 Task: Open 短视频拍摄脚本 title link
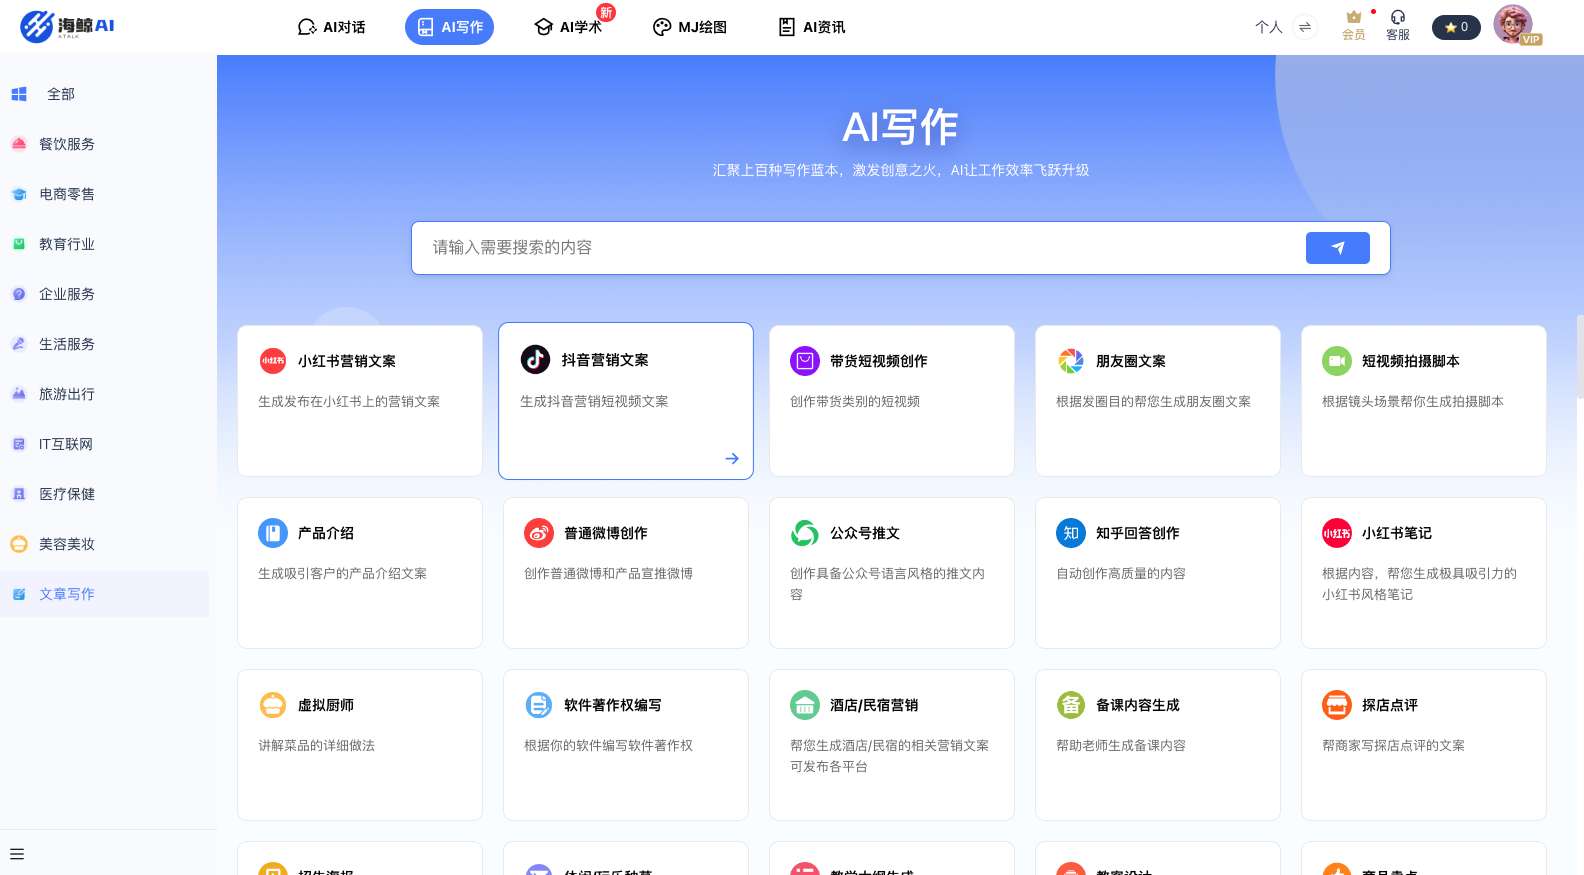1411,361
